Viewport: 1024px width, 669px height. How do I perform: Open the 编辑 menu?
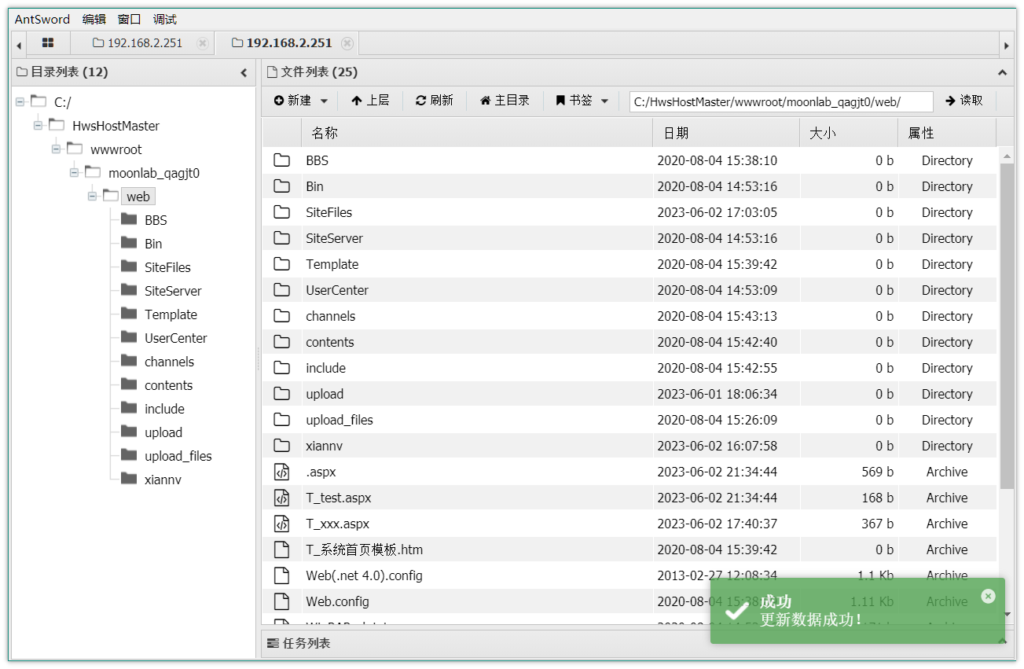click(x=93, y=19)
